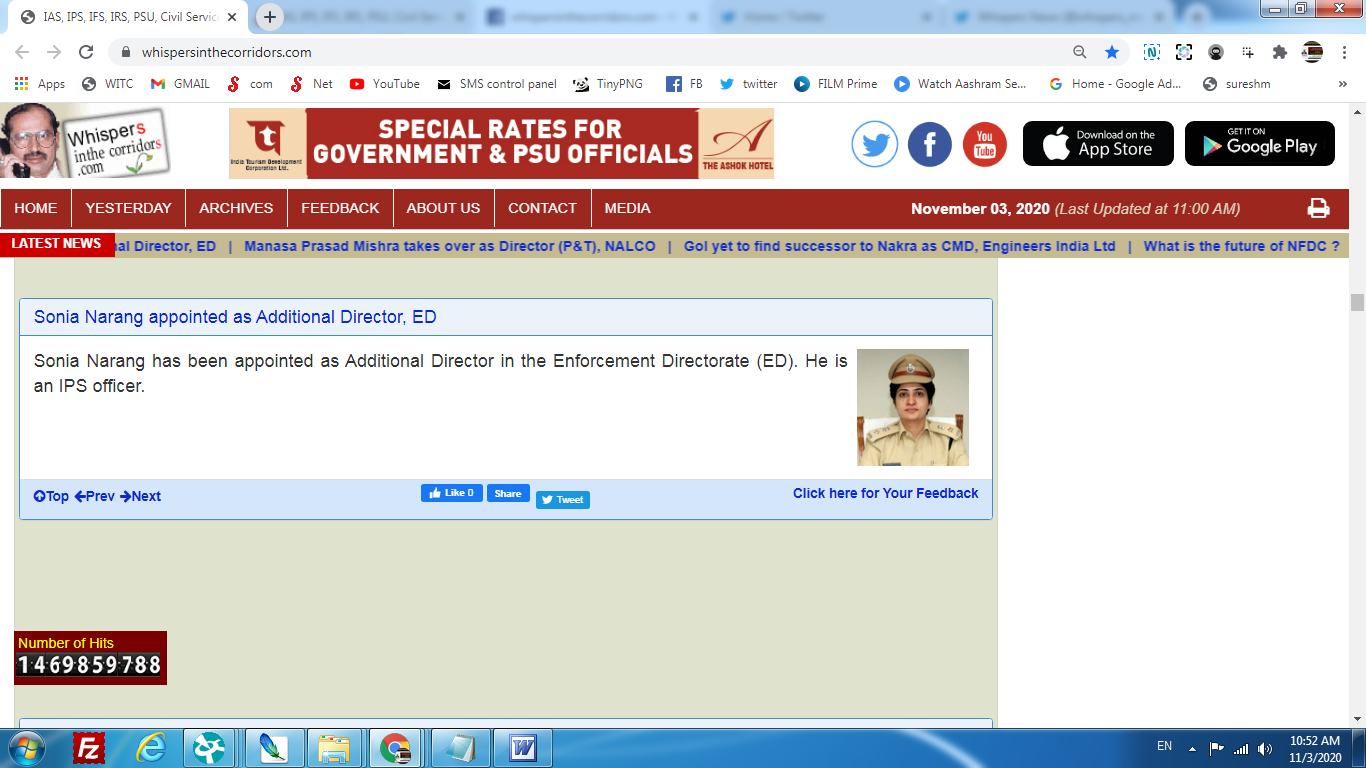
Task: Open the ARCHIVES menu item
Action: tap(236, 208)
